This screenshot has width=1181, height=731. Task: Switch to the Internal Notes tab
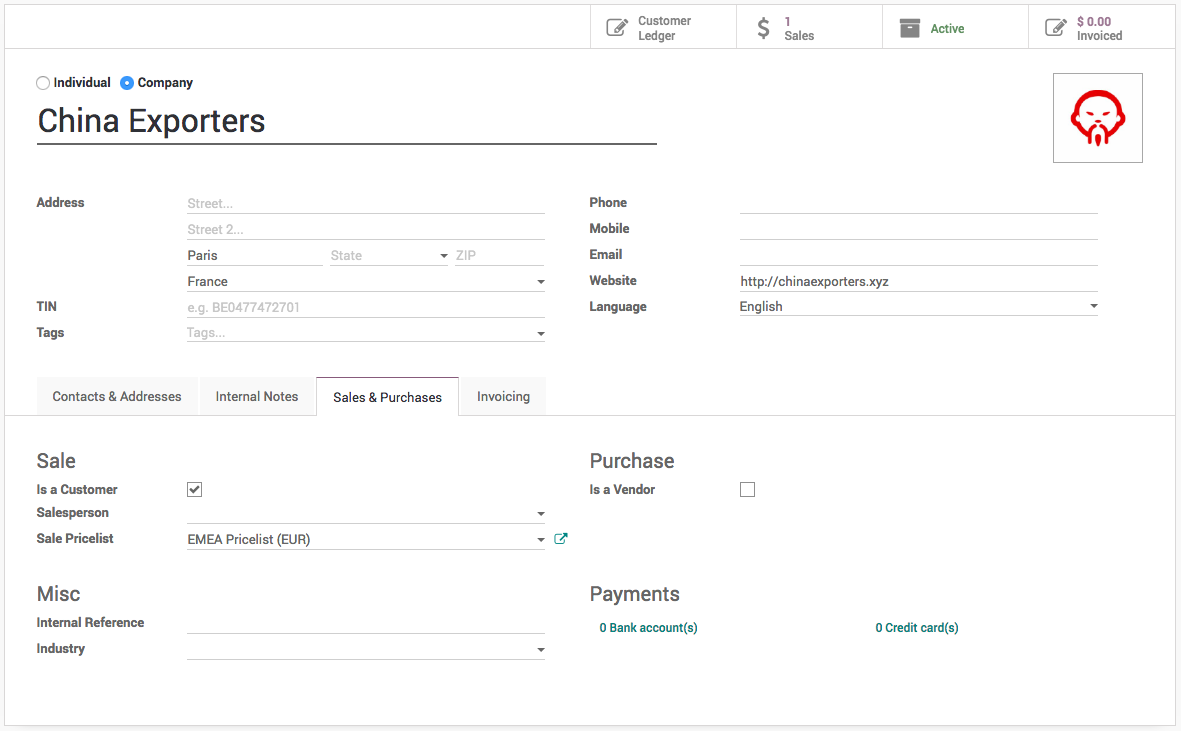click(257, 396)
